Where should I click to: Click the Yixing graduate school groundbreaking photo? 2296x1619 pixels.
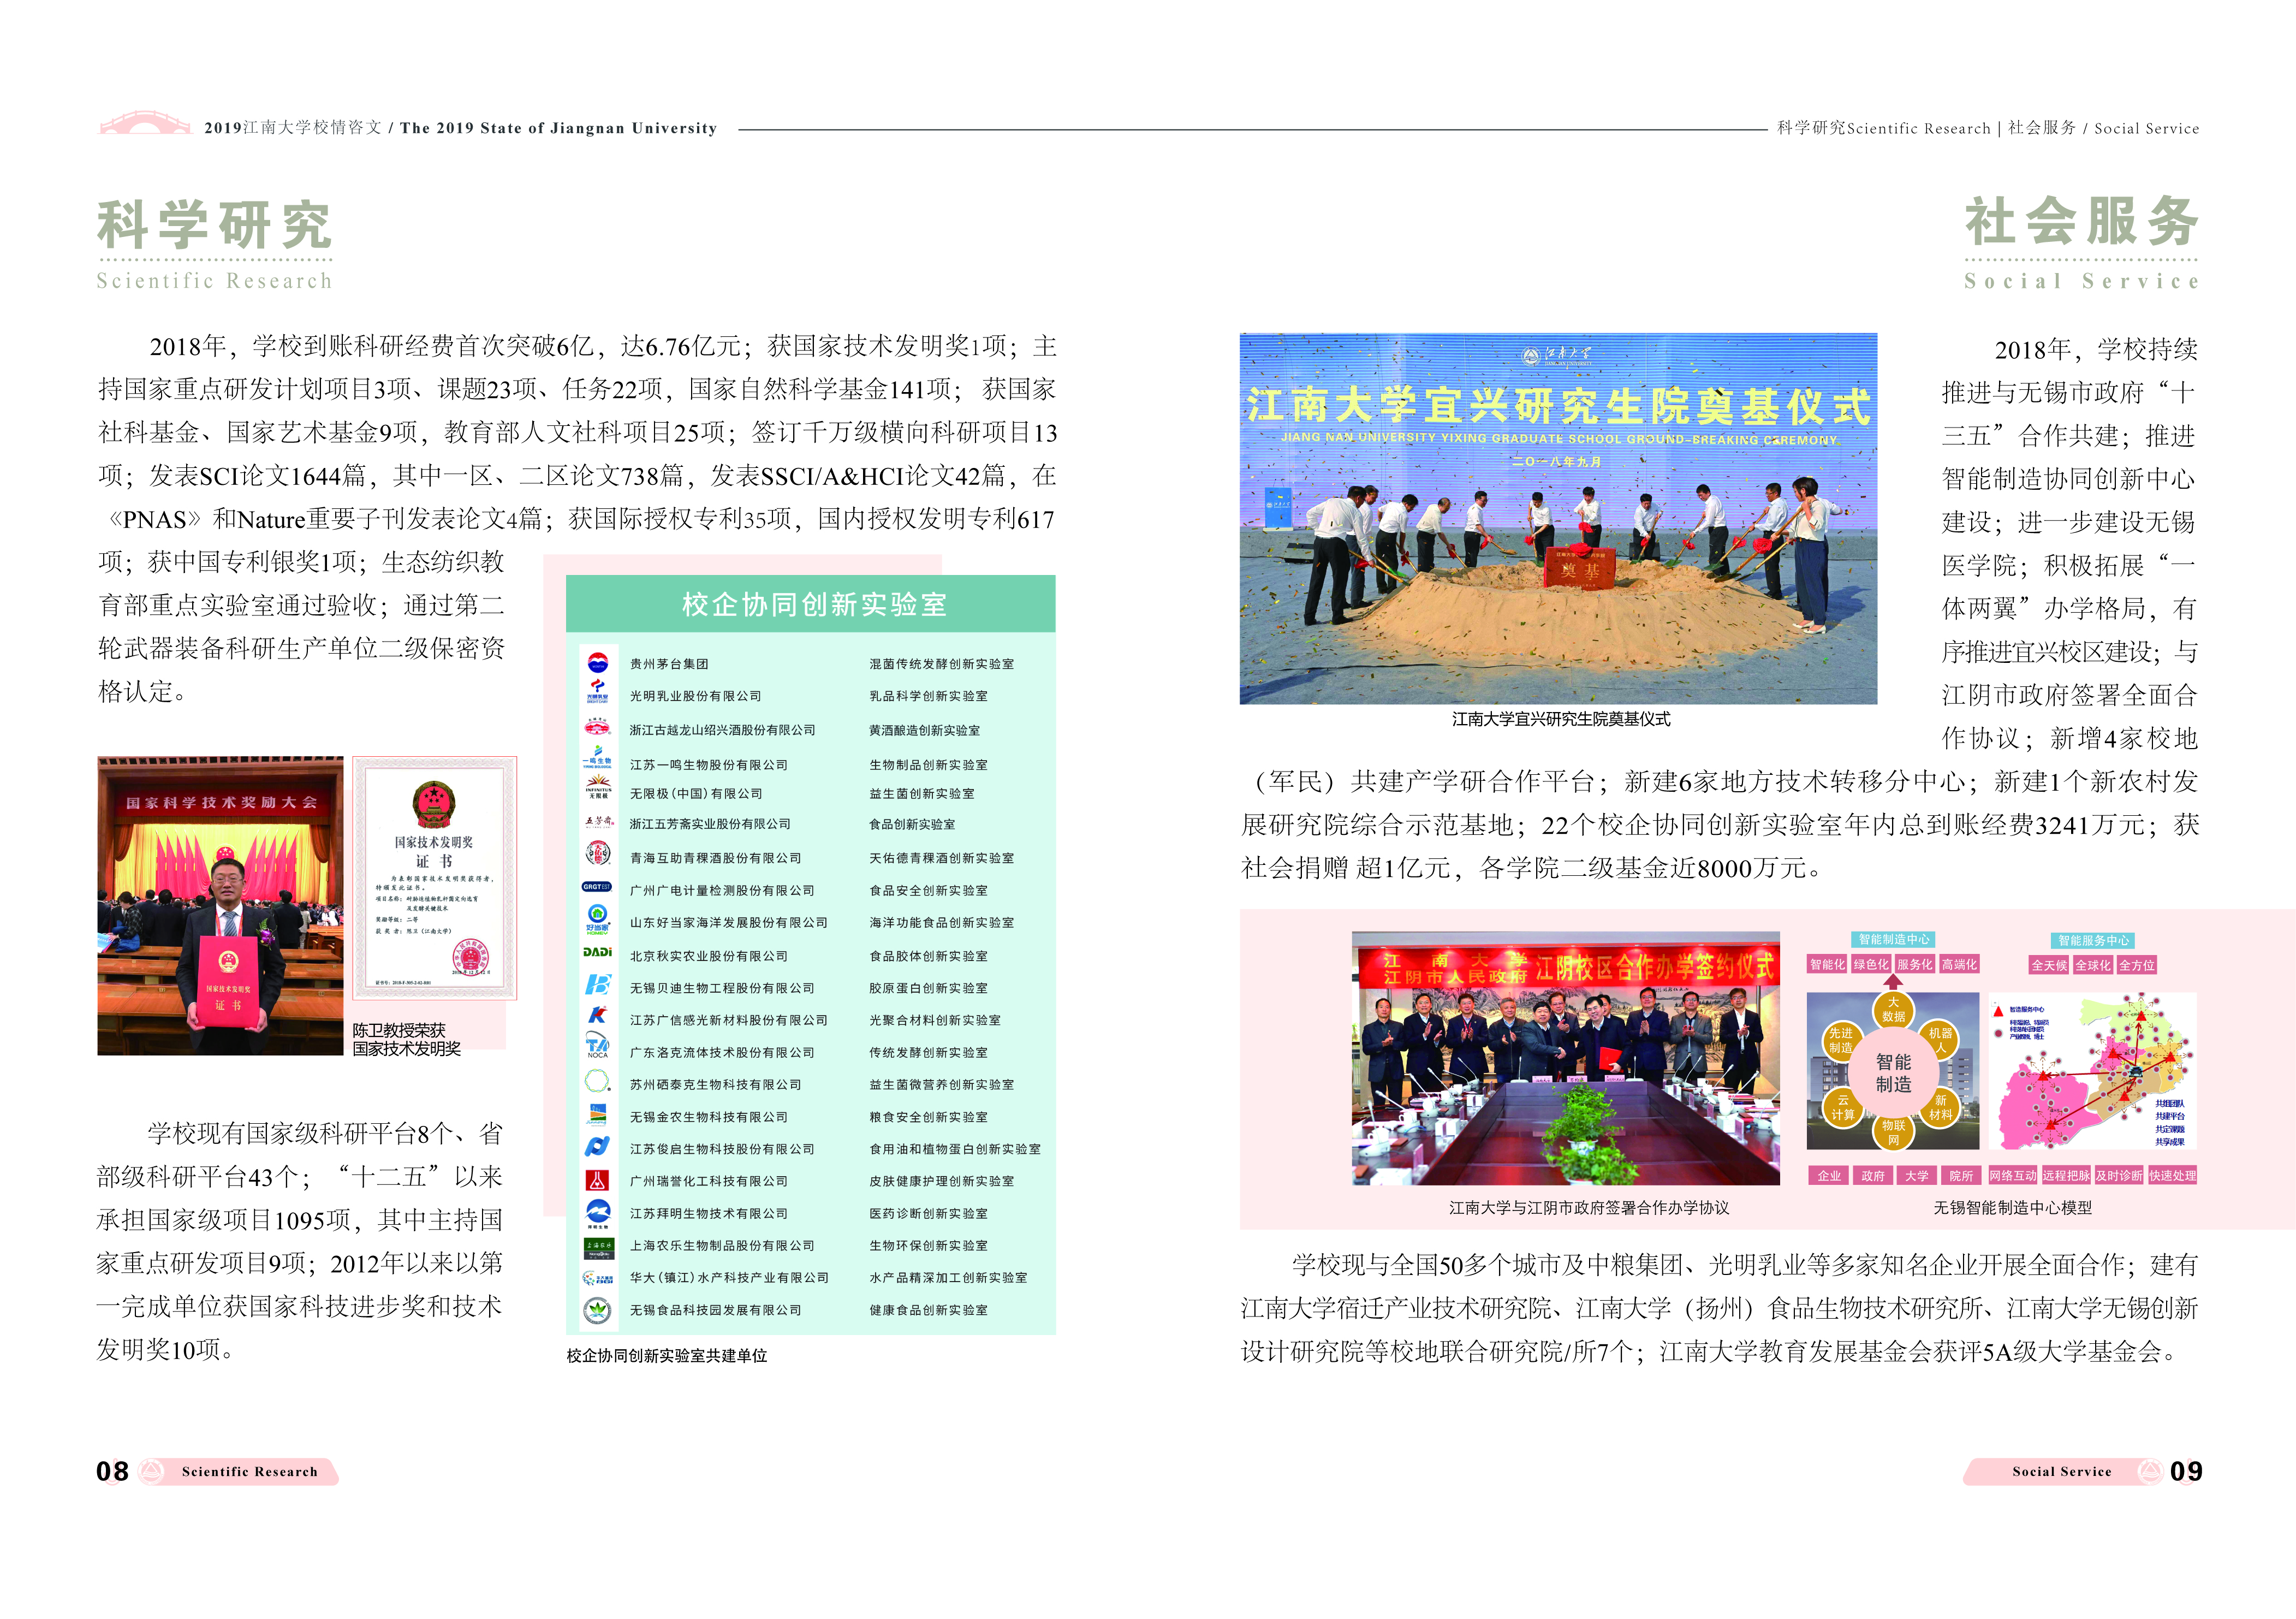(x=1557, y=518)
